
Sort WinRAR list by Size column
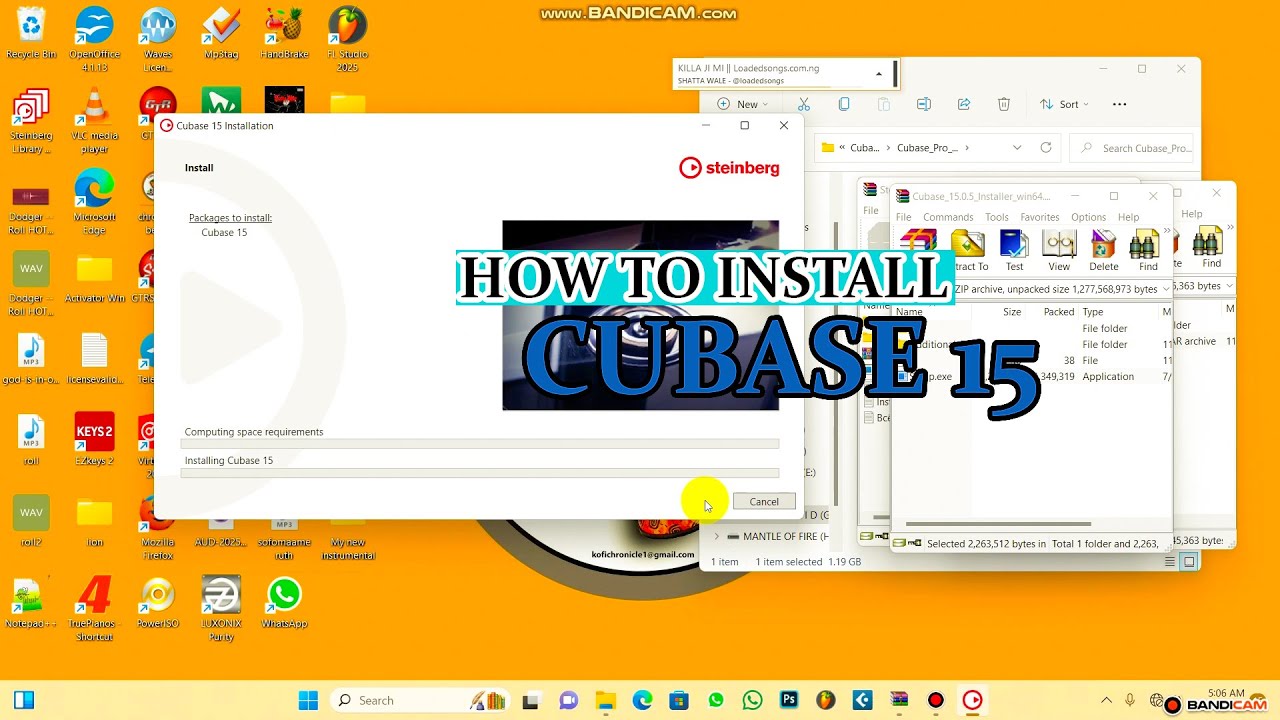click(x=1012, y=312)
